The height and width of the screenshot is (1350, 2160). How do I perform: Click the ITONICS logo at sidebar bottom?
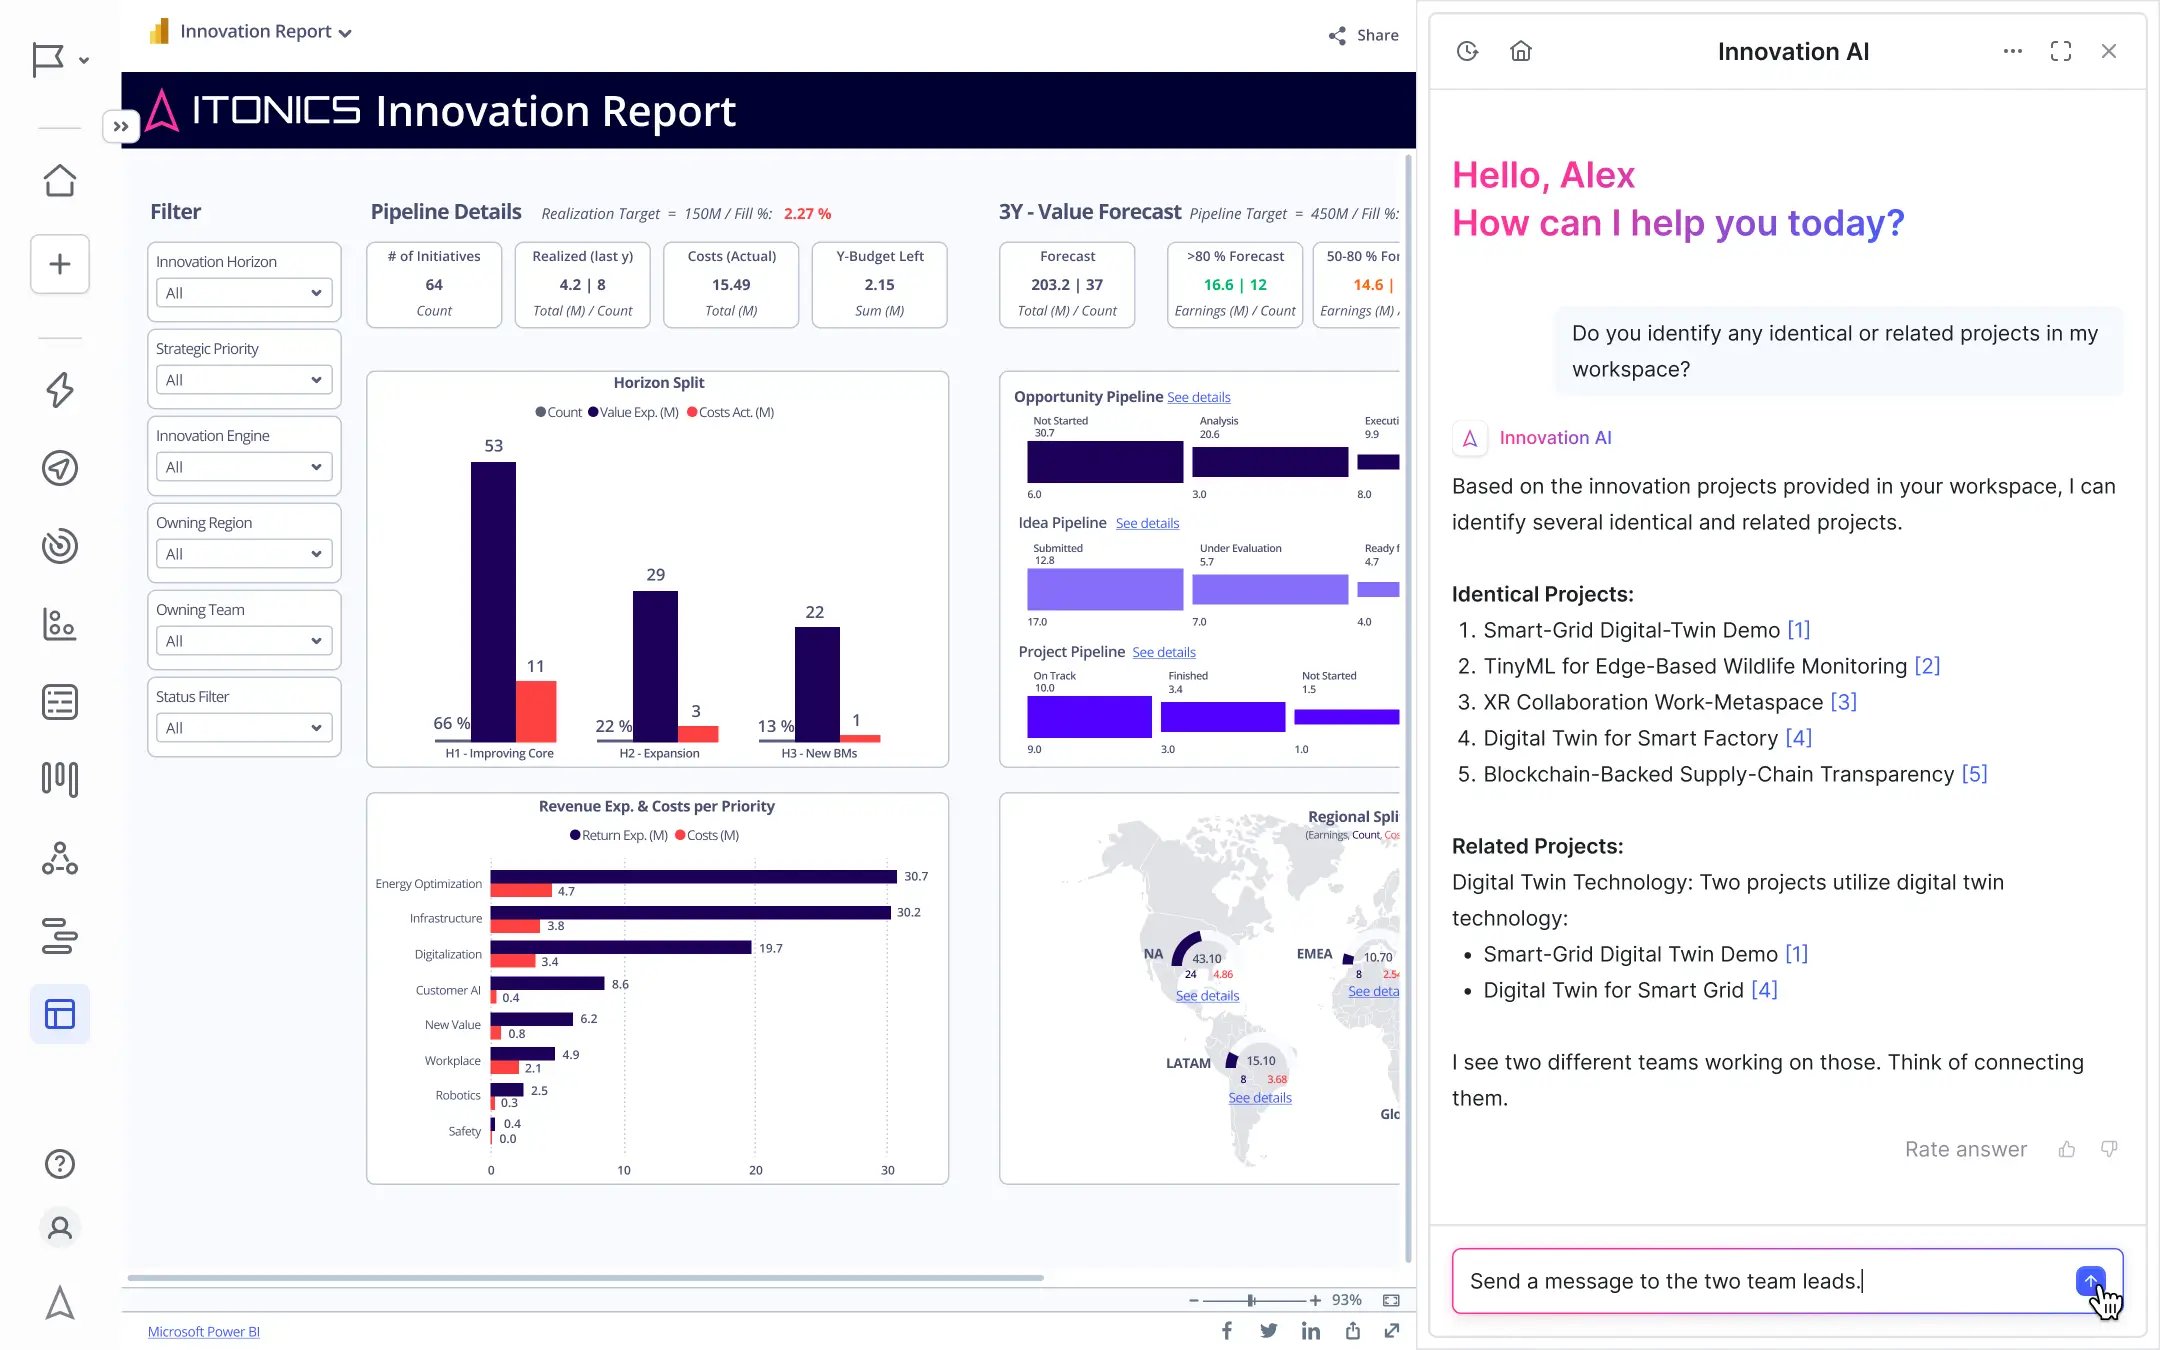coord(60,1303)
